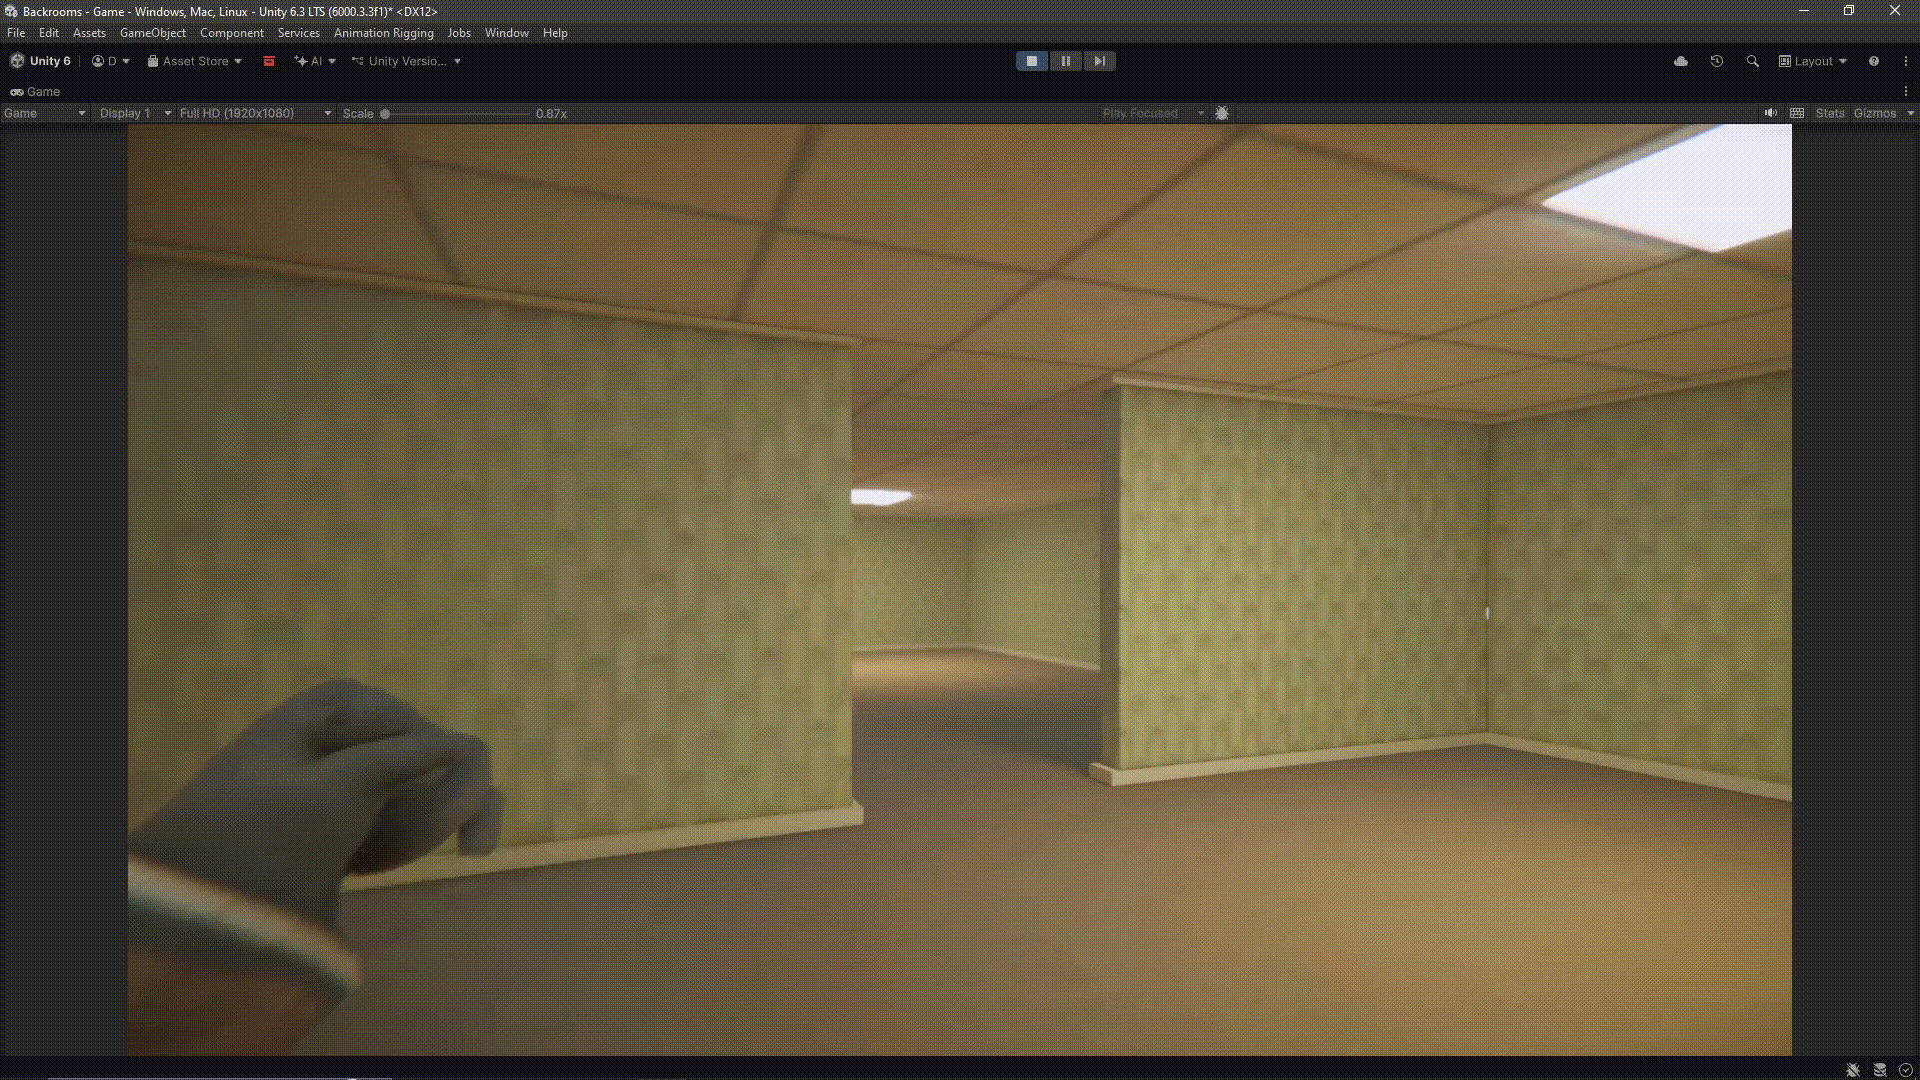
Task: Click the step frame button
Action: pos(1099,61)
